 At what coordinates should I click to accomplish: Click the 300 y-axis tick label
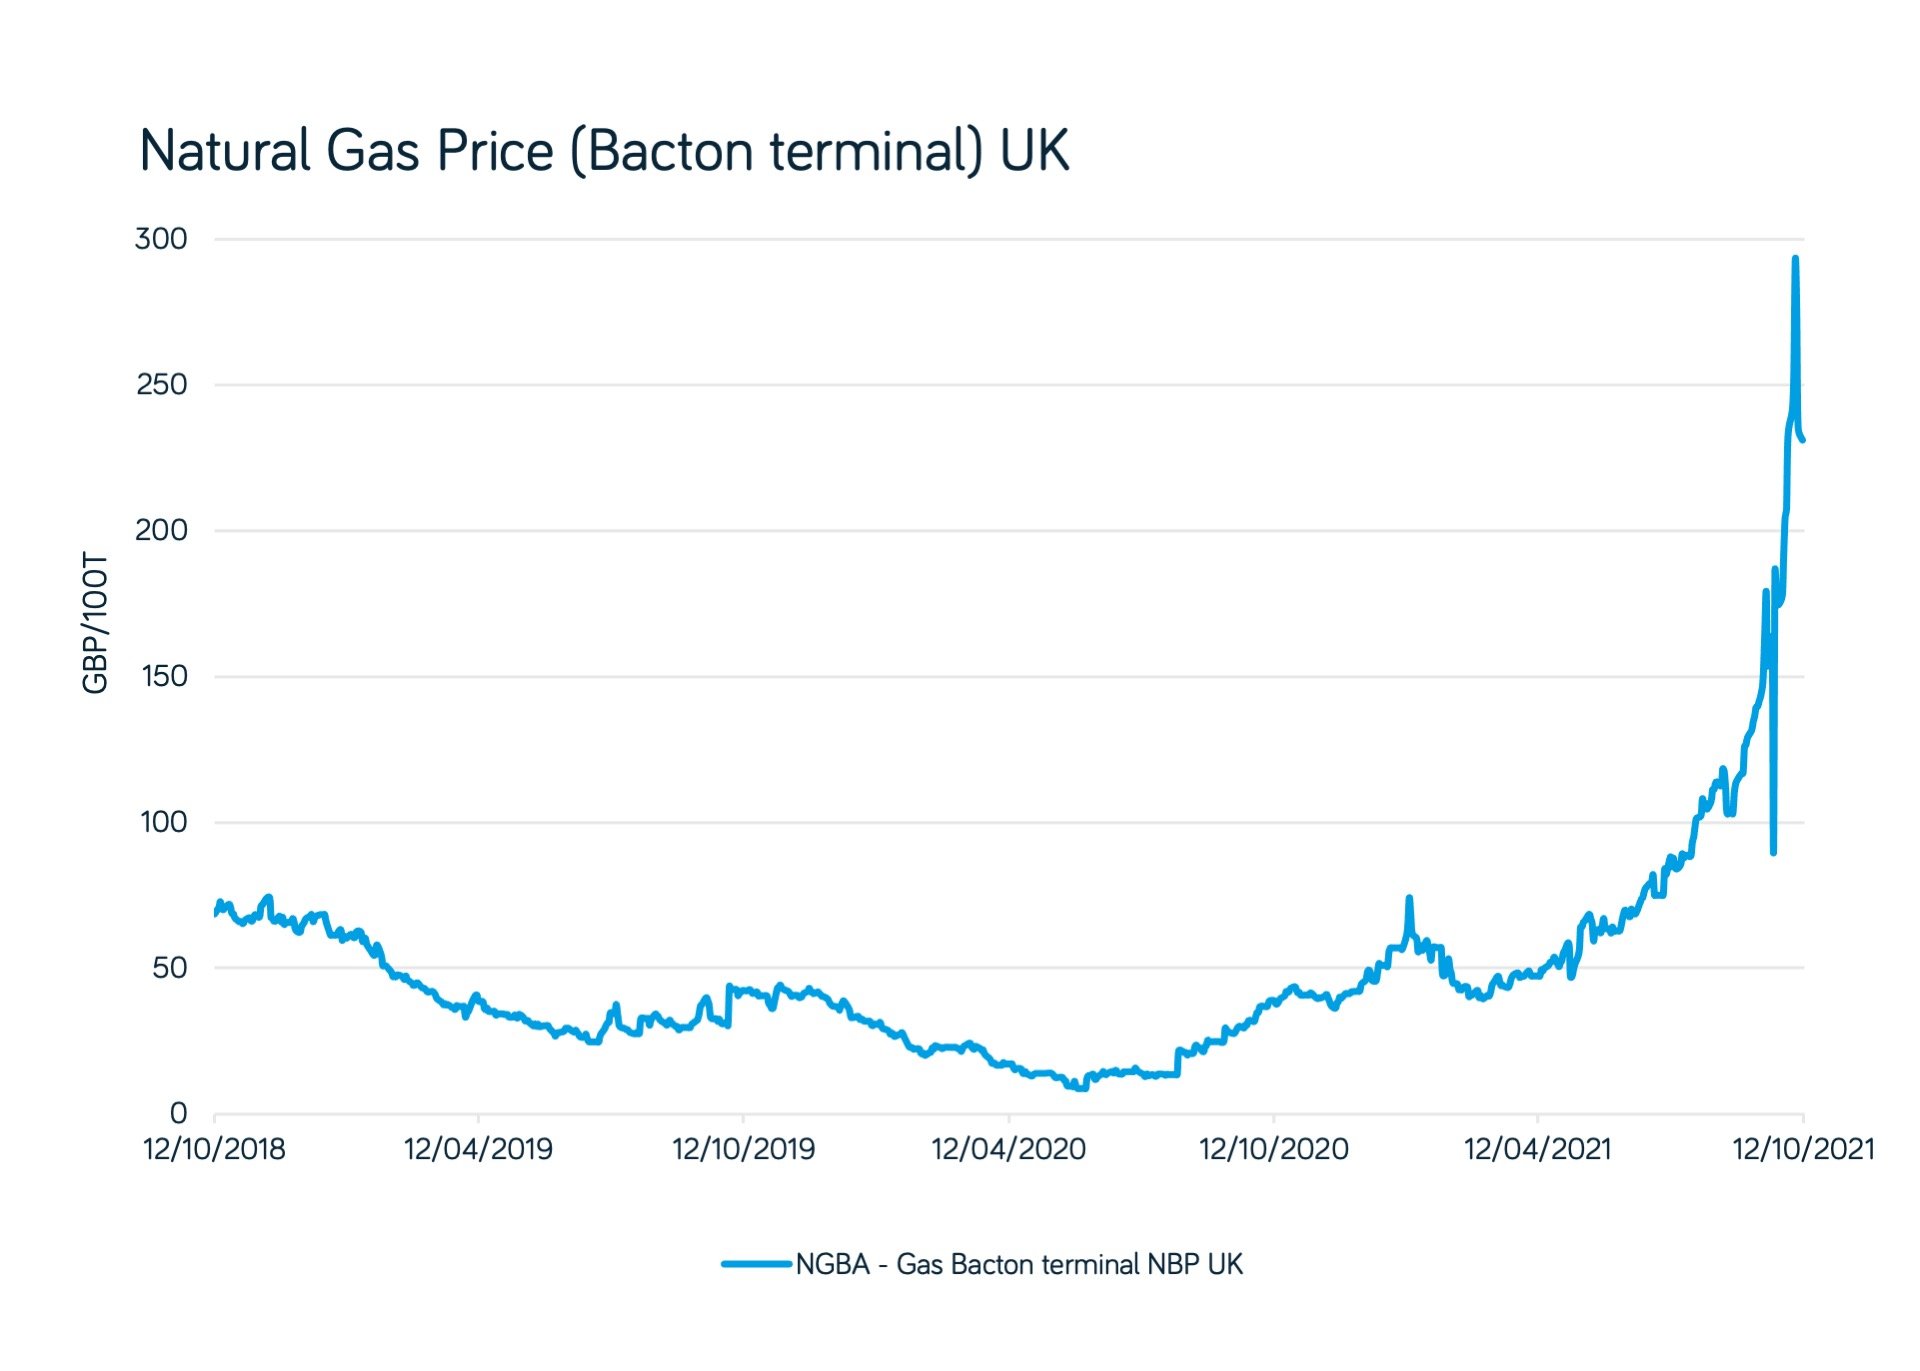coord(161,239)
